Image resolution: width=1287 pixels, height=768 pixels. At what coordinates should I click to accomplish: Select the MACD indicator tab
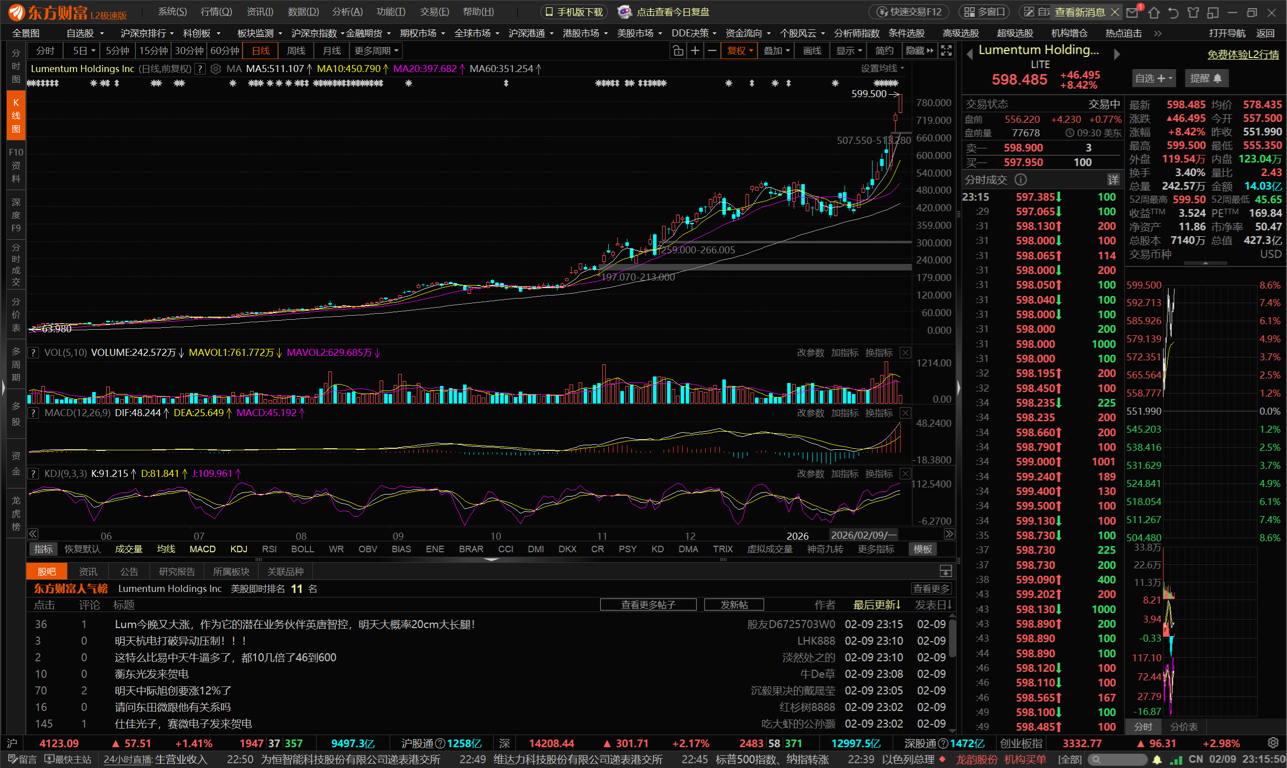click(202, 549)
